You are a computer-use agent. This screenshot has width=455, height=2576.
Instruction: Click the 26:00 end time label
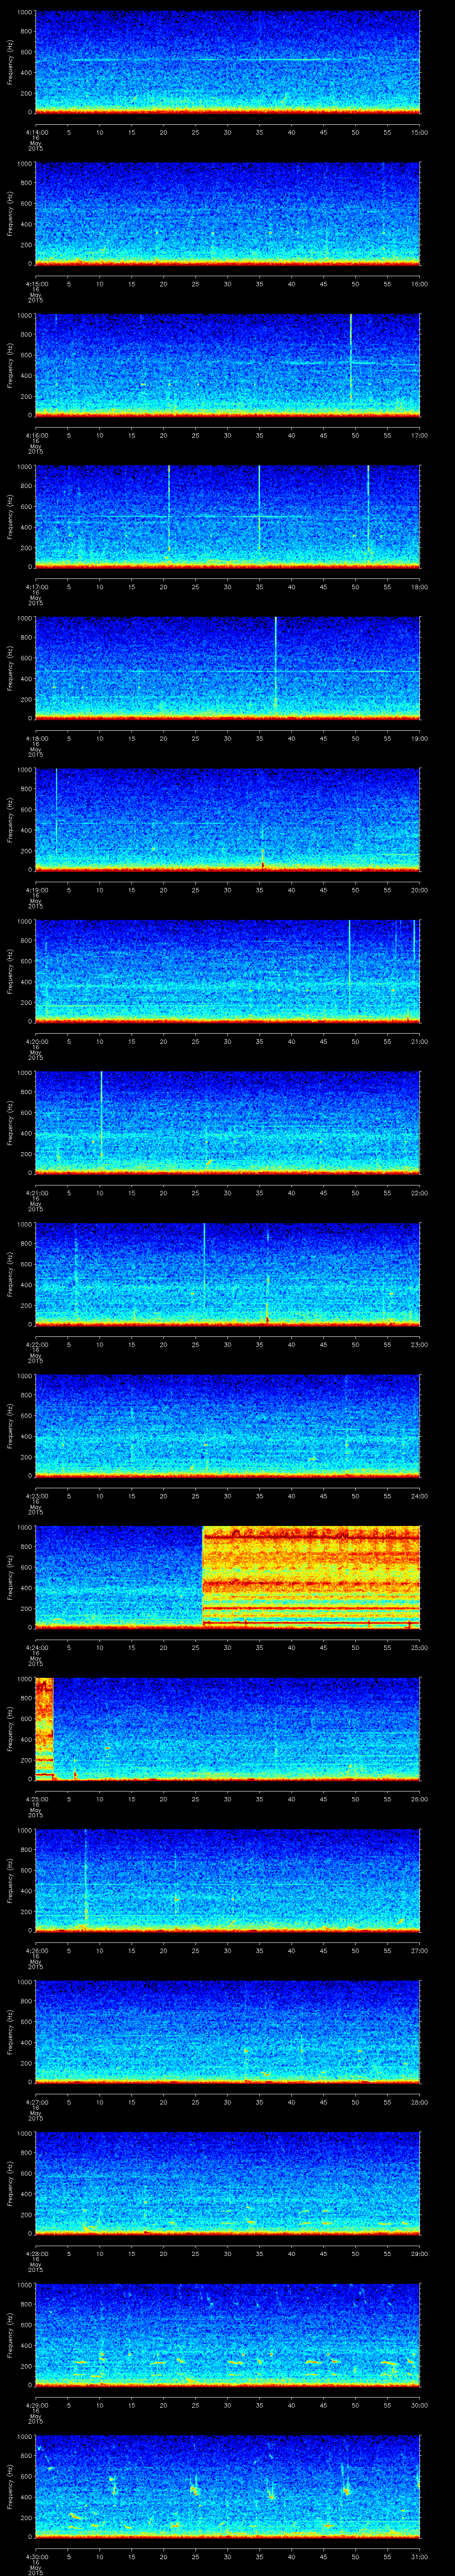click(x=420, y=1799)
